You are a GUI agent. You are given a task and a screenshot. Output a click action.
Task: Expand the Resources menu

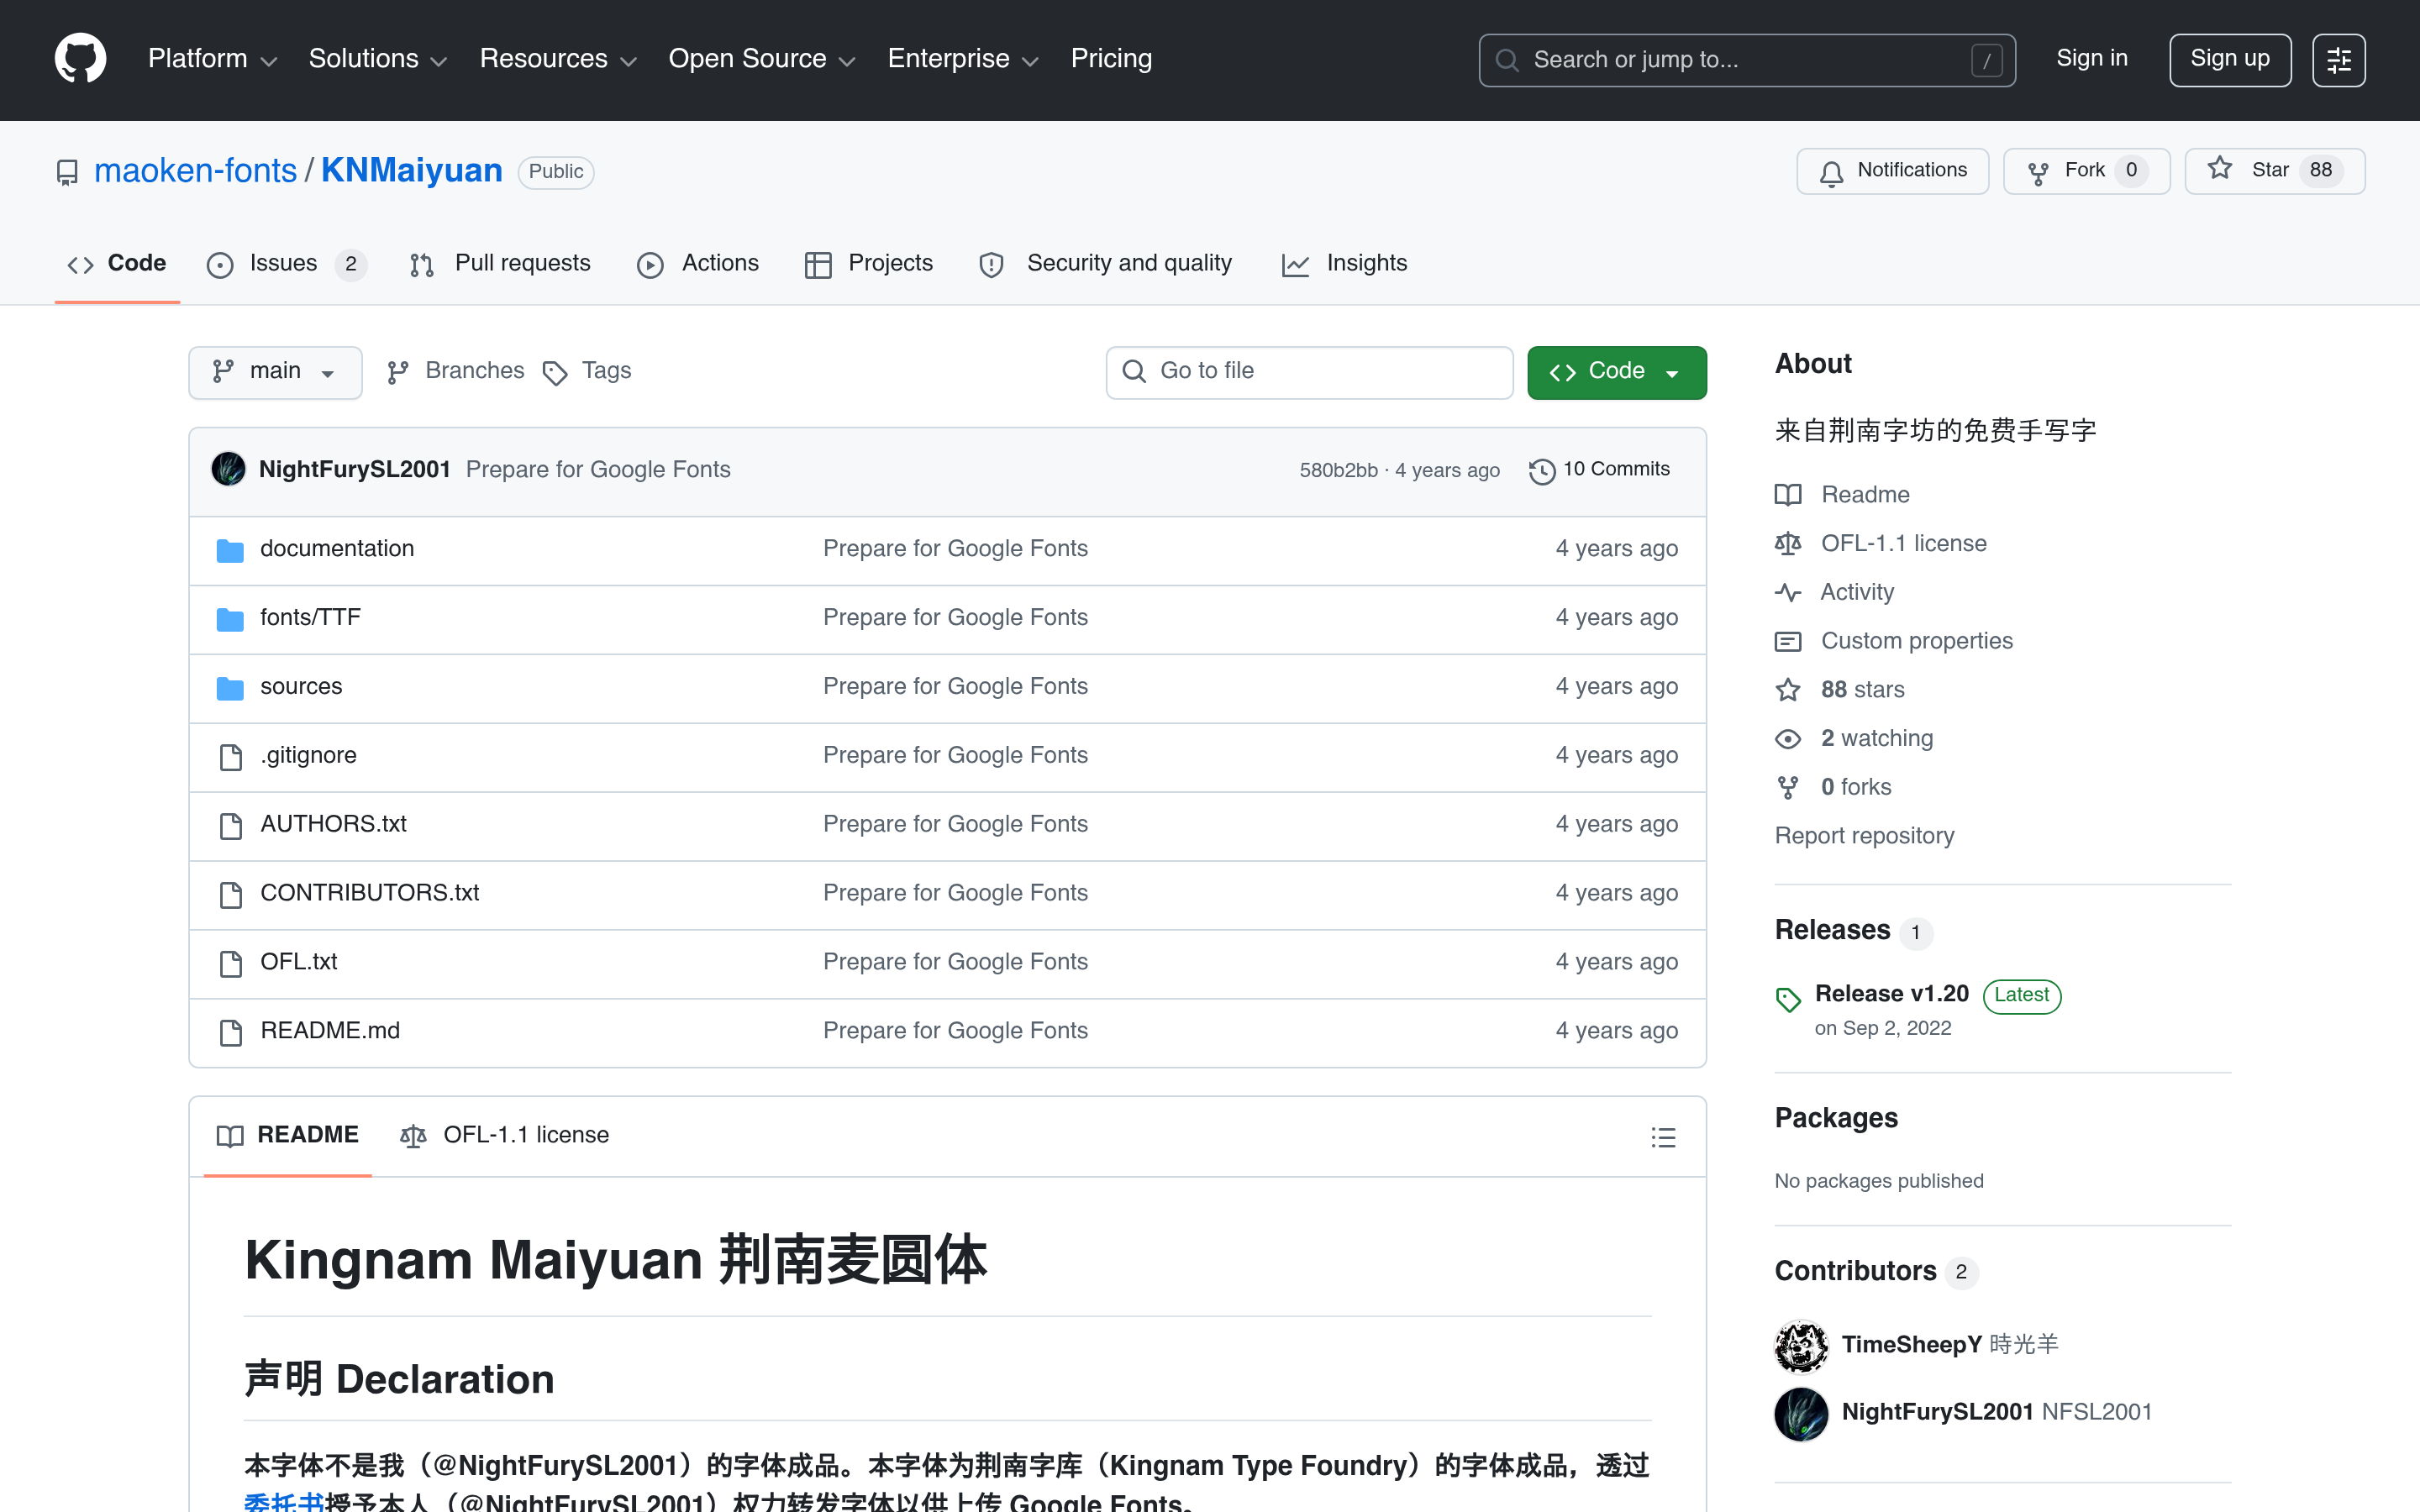(x=558, y=59)
